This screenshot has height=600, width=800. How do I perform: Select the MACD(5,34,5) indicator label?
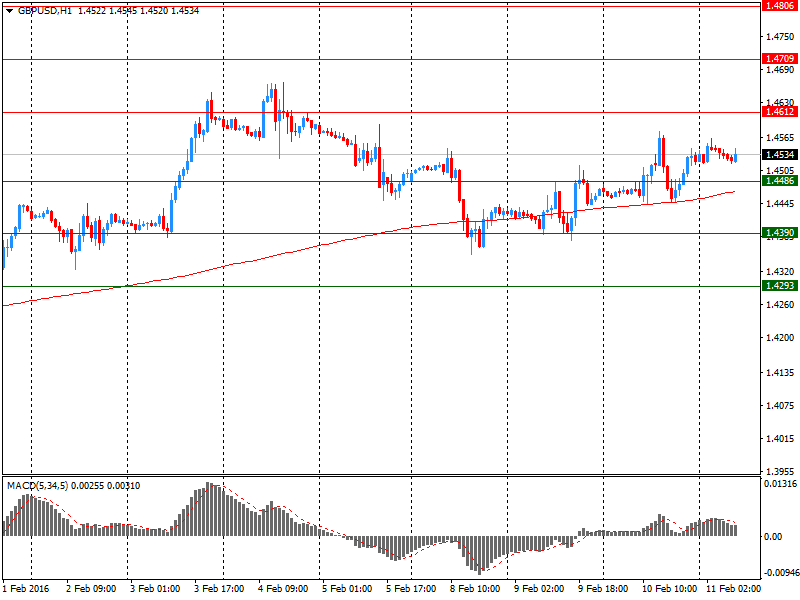(37, 486)
